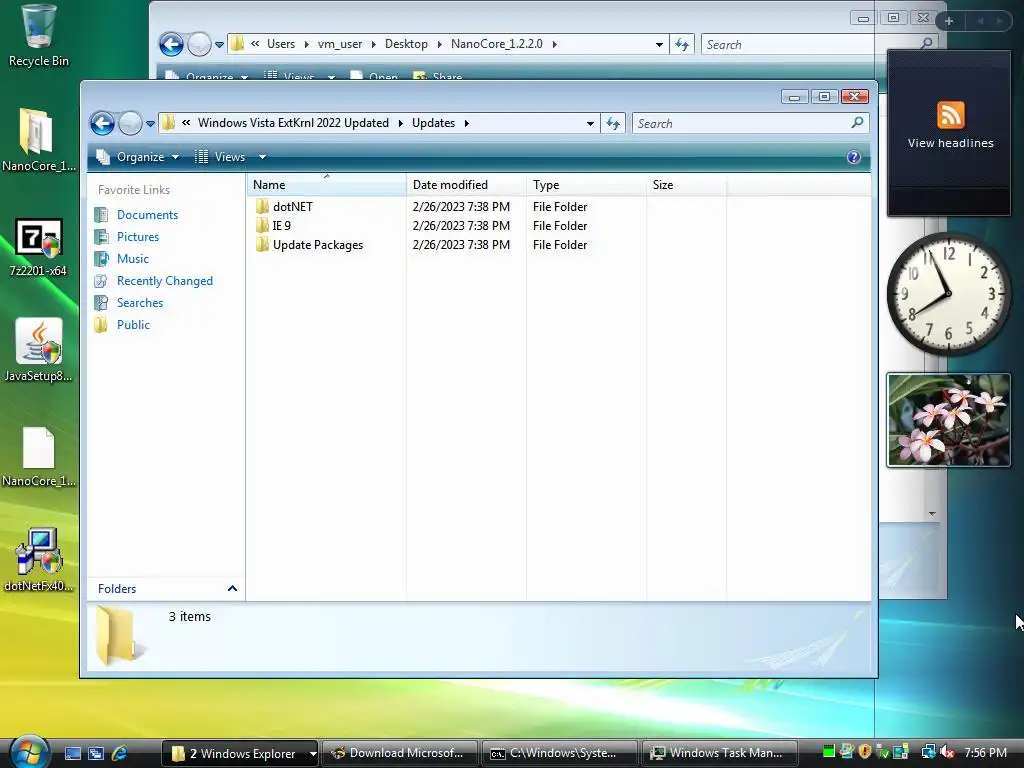Open address bar history dropdown in the Updates window
Screen dimensions: 1024x768
pyautogui.click(x=590, y=123)
